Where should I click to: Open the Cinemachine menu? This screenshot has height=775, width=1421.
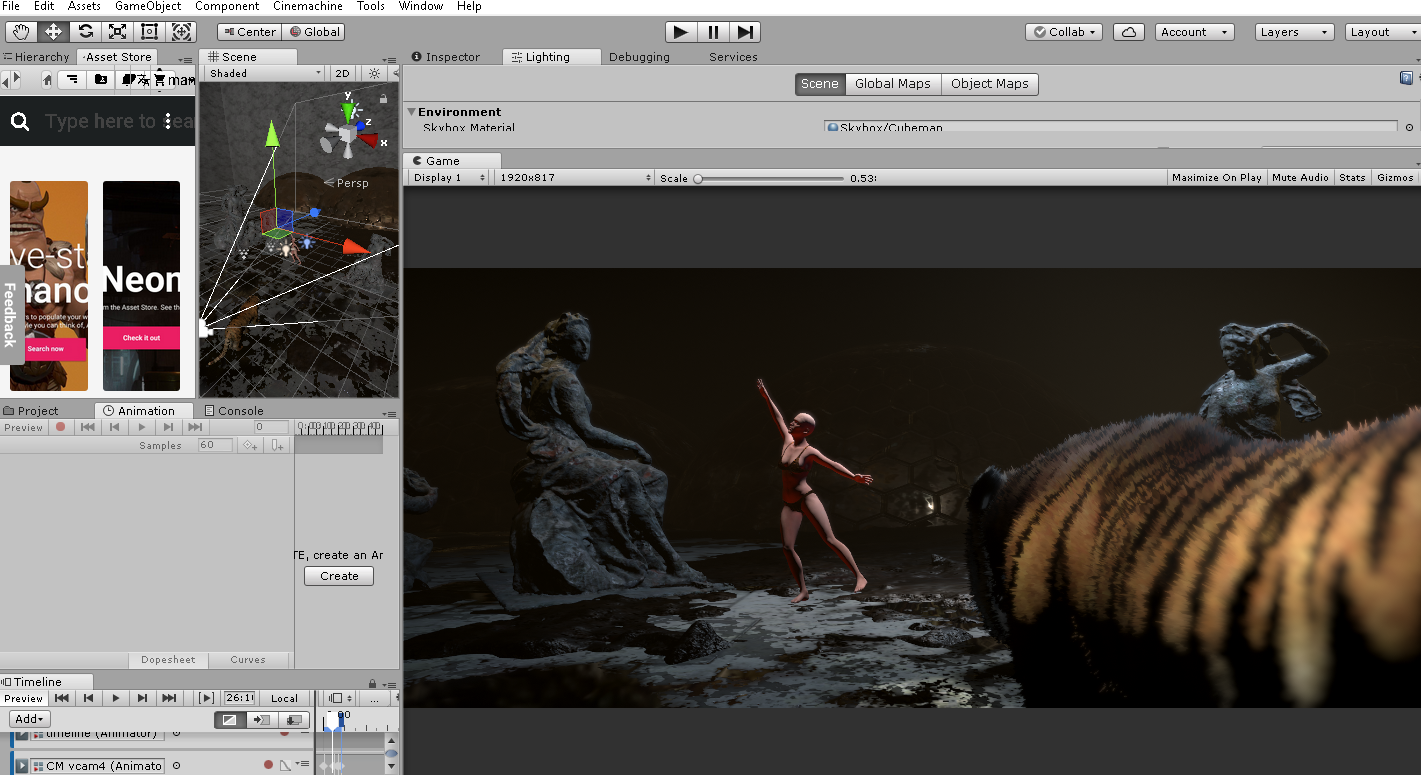coord(308,6)
